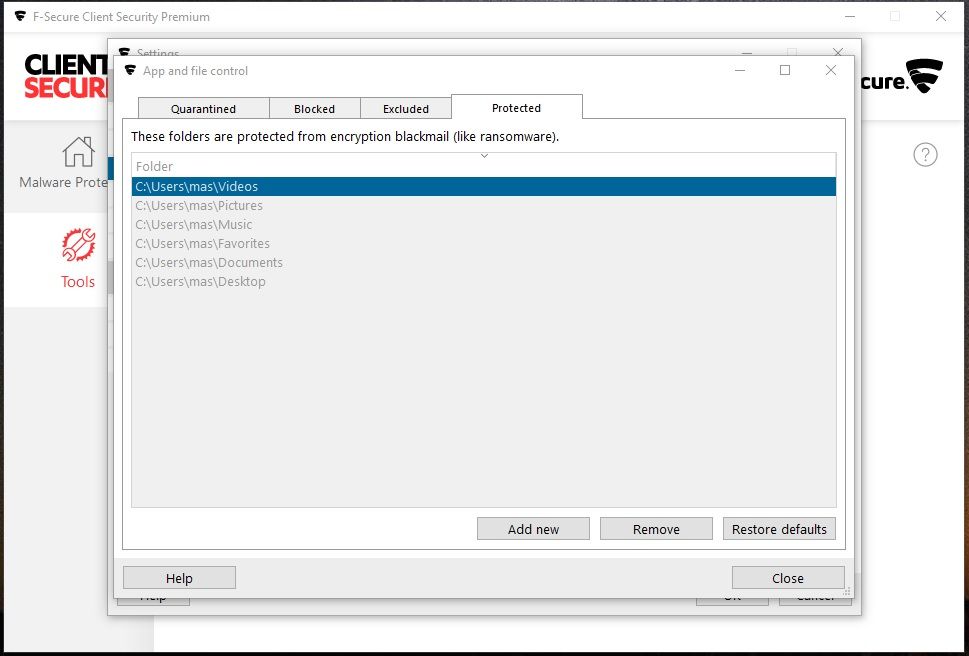This screenshot has height=656, width=969.
Task: Minimize the App and file control window
Action: (x=740, y=70)
